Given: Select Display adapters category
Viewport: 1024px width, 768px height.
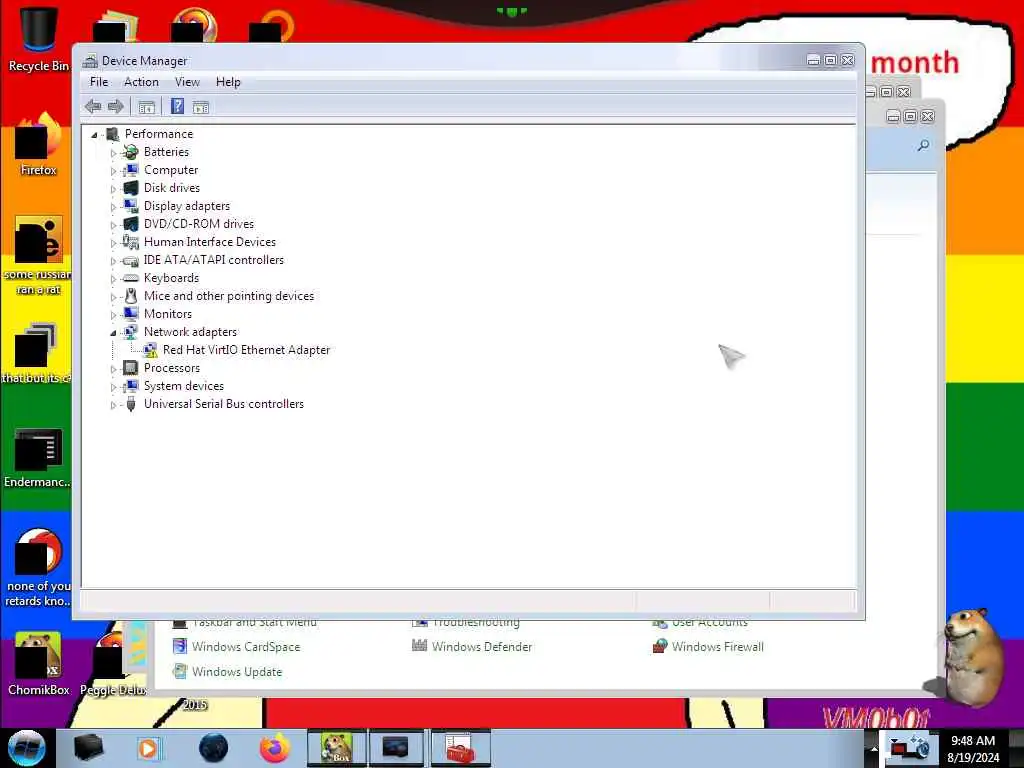Looking at the screenshot, I should click(x=187, y=206).
